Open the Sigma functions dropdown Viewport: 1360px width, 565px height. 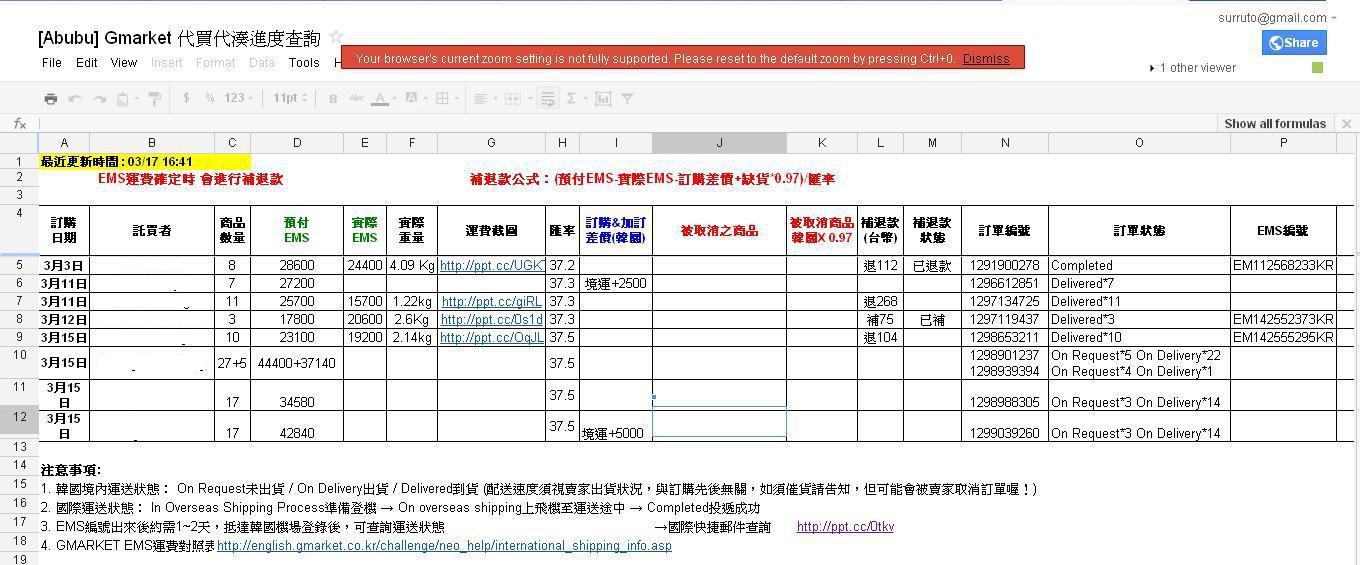(575, 98)
